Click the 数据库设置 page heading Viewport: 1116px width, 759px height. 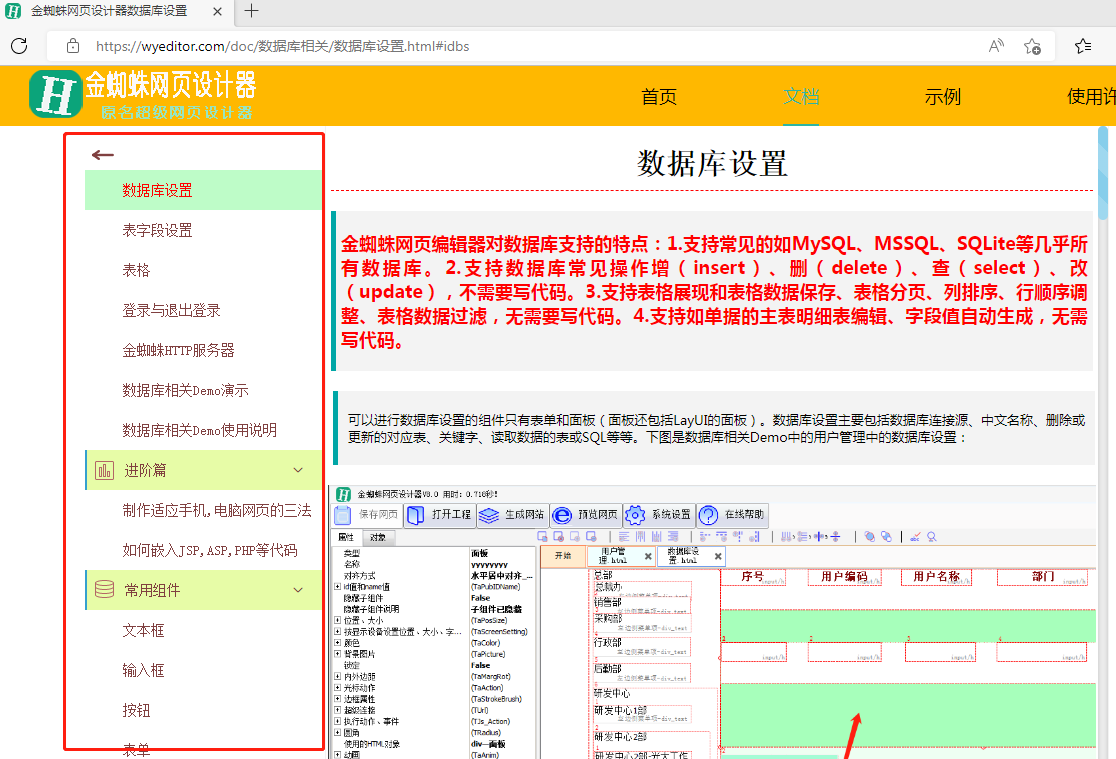pos(712,163)
